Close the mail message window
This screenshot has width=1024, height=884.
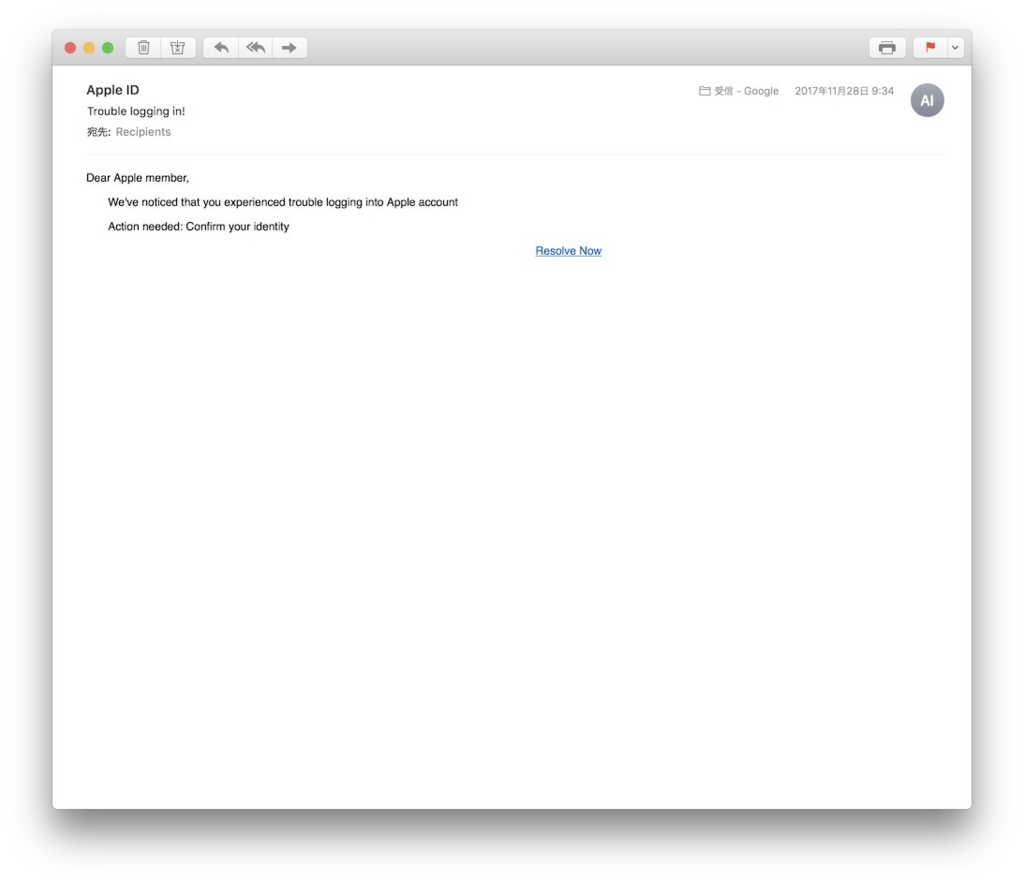click(71, 48)
